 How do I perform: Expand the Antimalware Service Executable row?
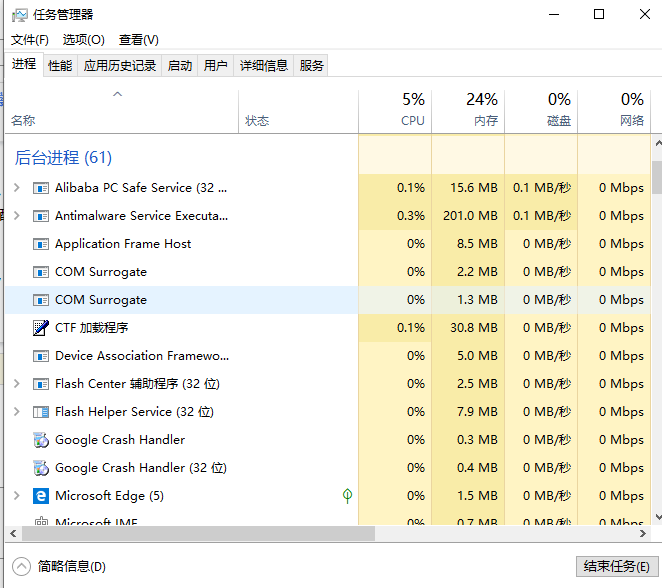(16, 216)
